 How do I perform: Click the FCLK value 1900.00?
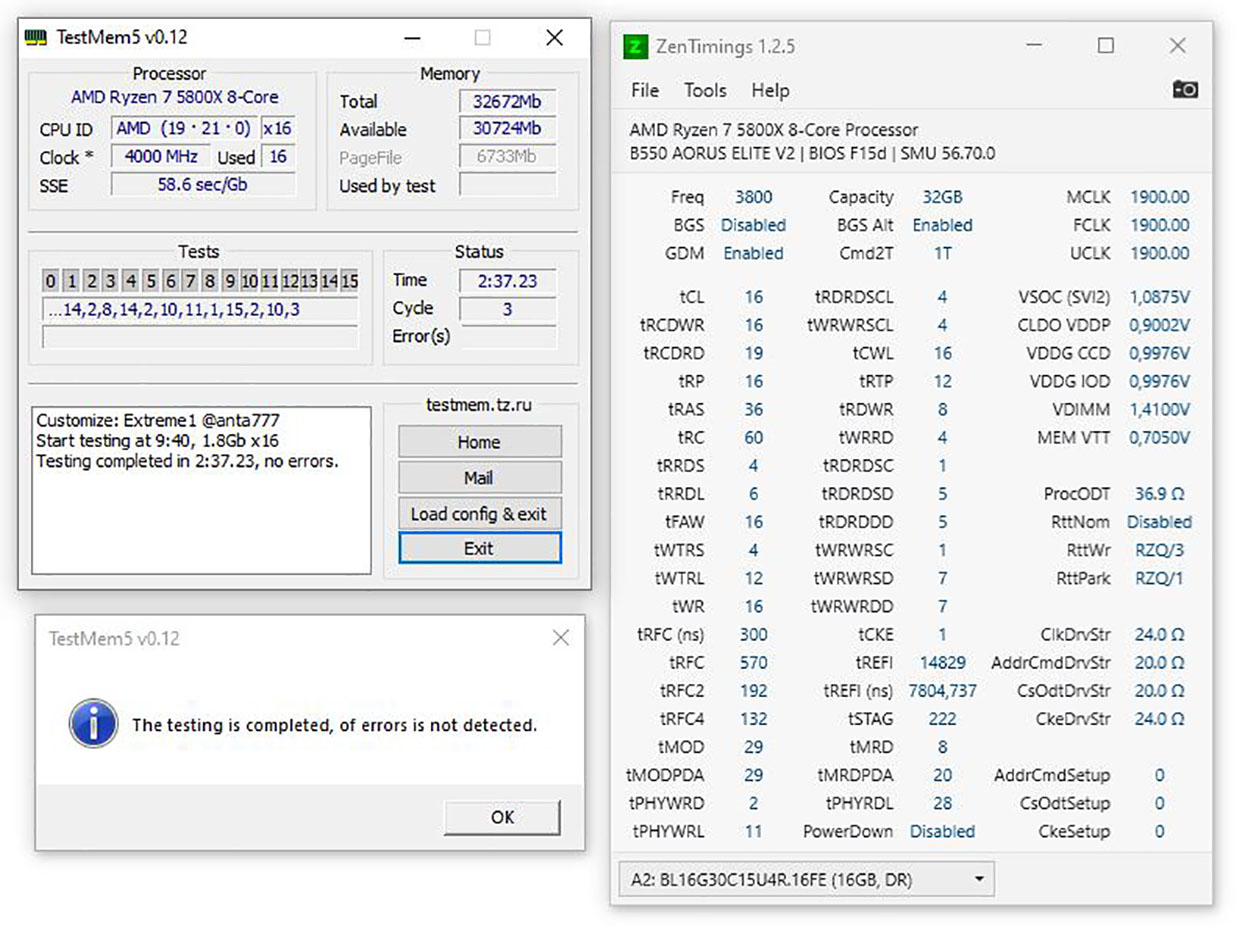[1160, 226]
